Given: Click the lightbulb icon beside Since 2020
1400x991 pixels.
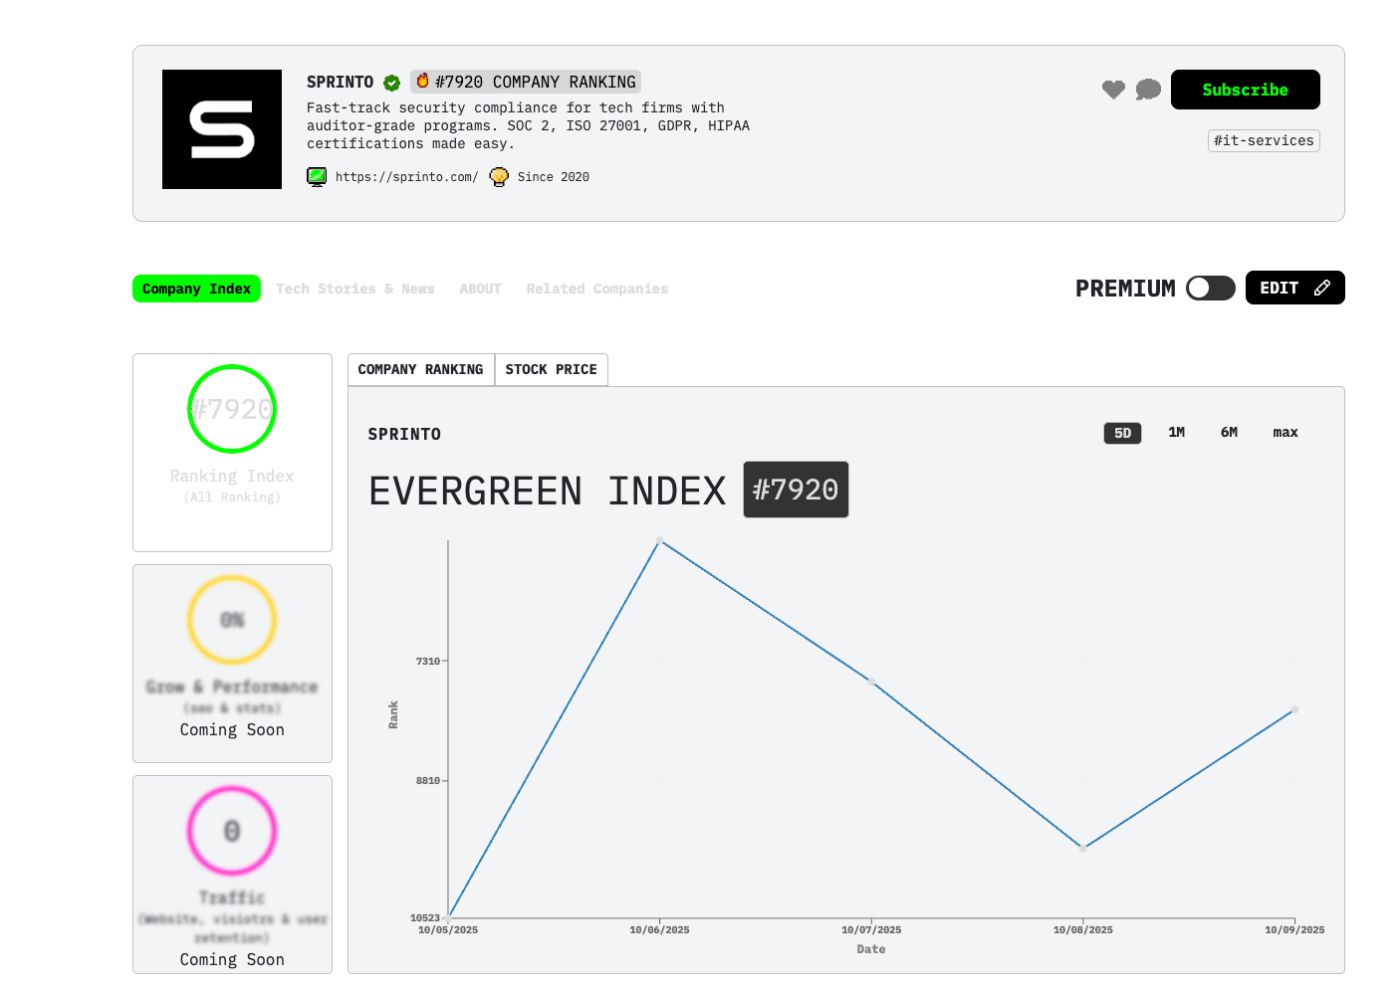Looking at the screenshot, I should click(498, 177).
